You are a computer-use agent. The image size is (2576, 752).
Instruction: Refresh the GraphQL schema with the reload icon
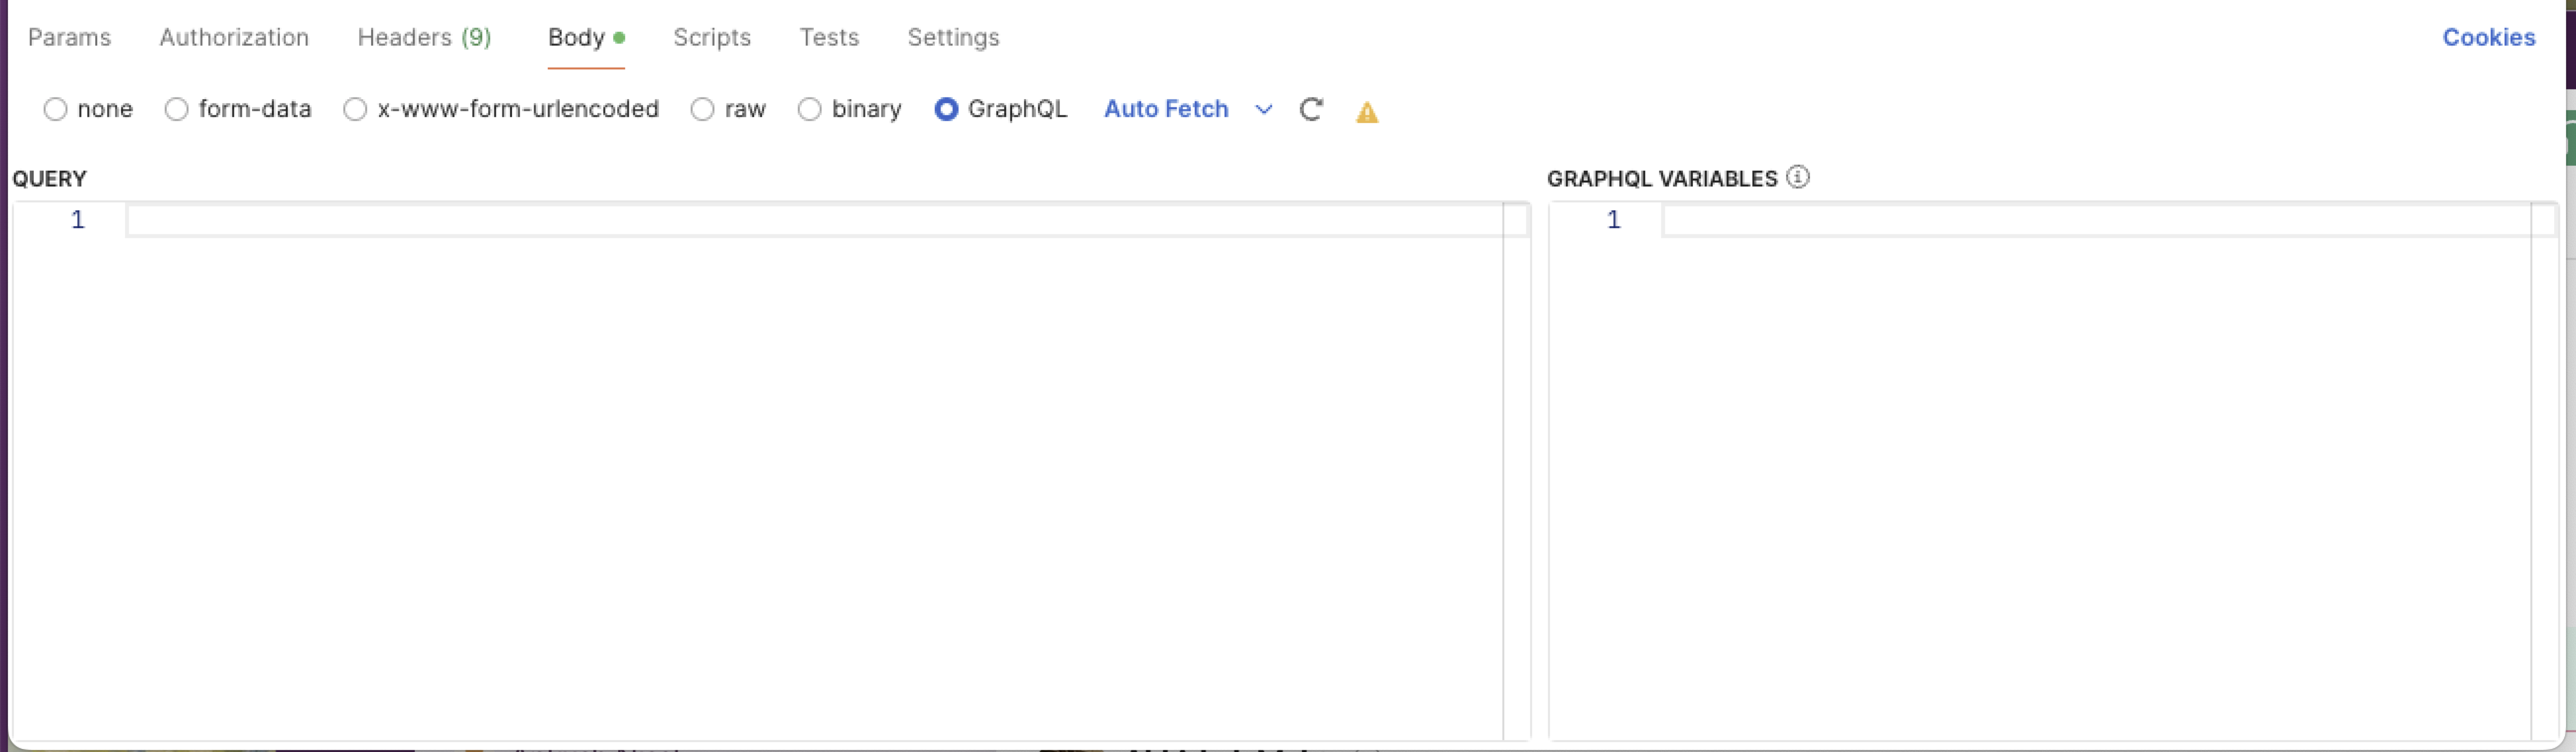(1311, 109)
